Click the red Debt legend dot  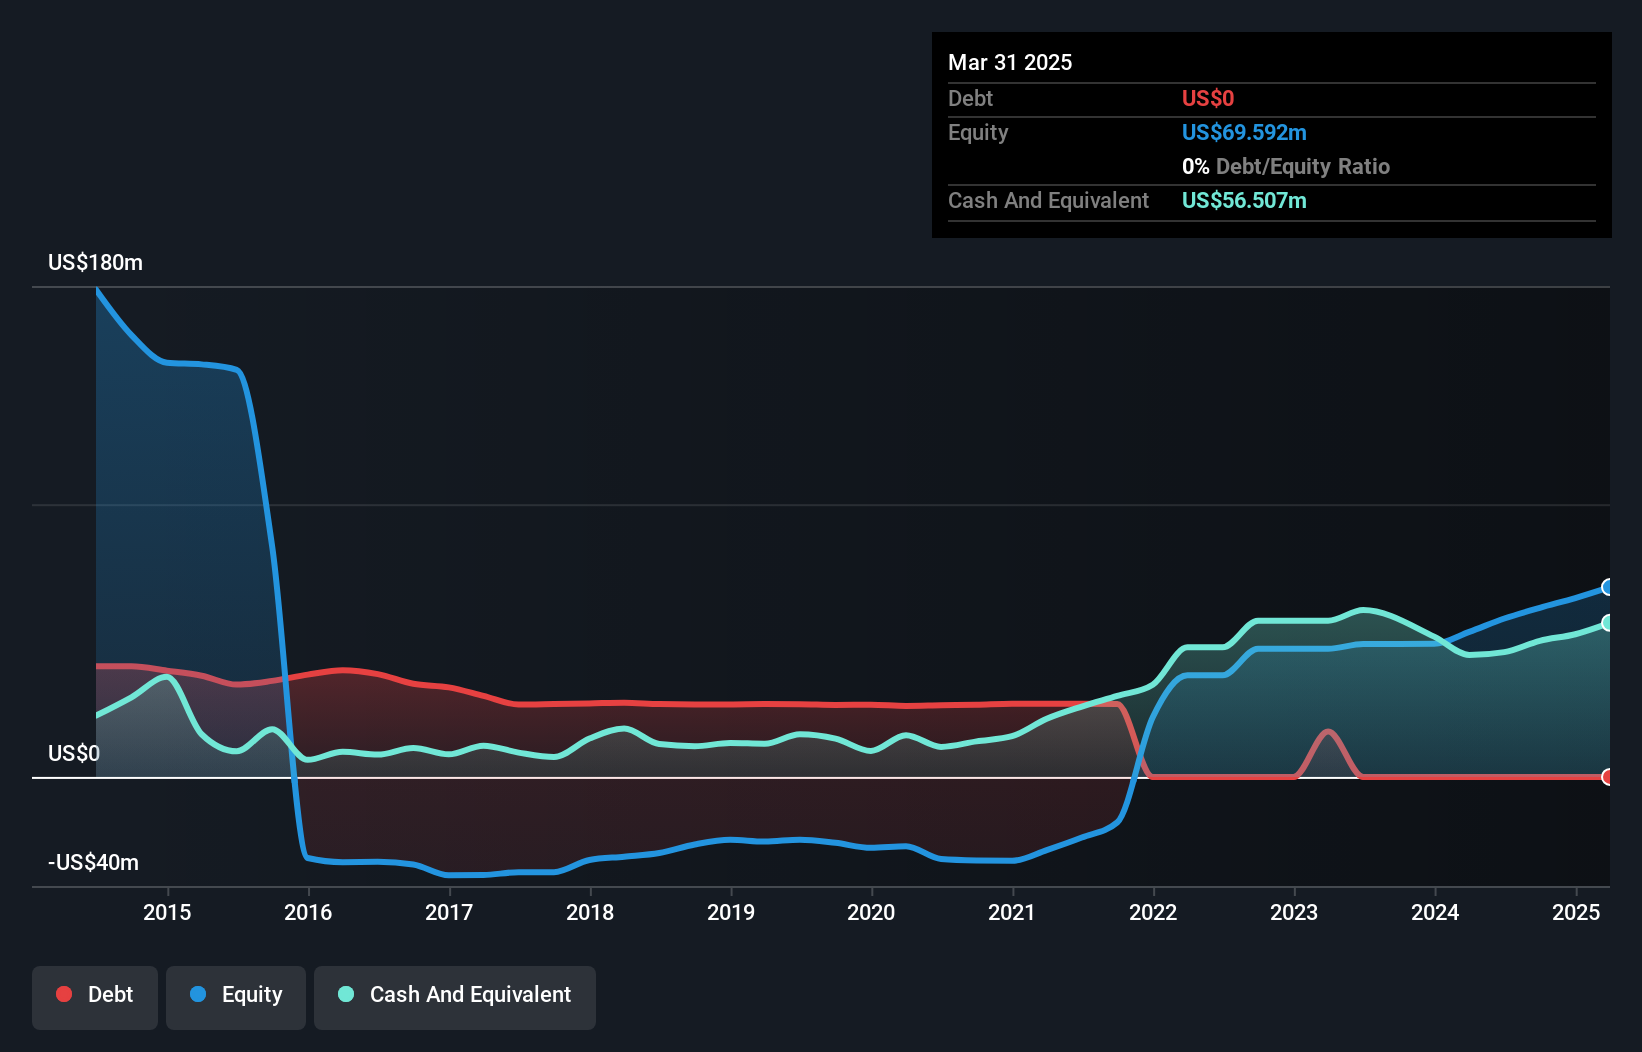(64, 994)
